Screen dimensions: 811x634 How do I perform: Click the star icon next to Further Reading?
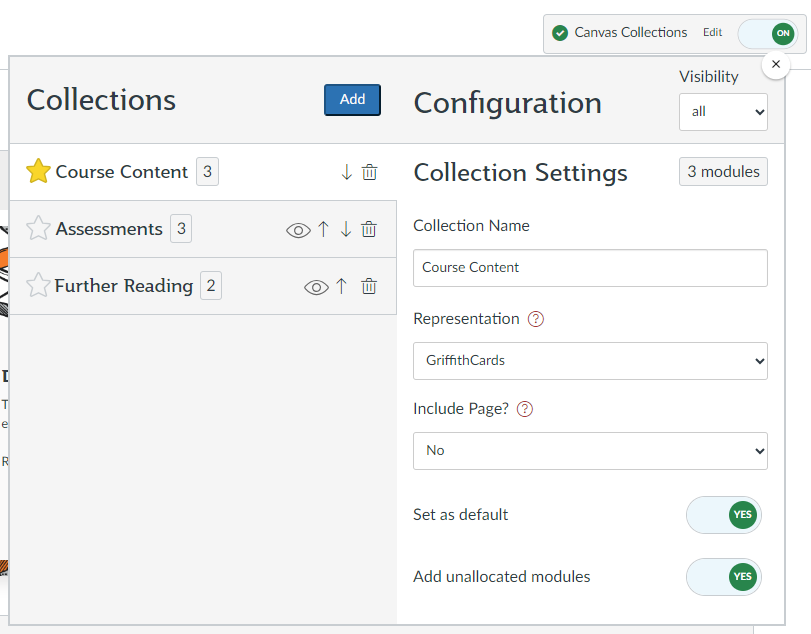(38, 286)
